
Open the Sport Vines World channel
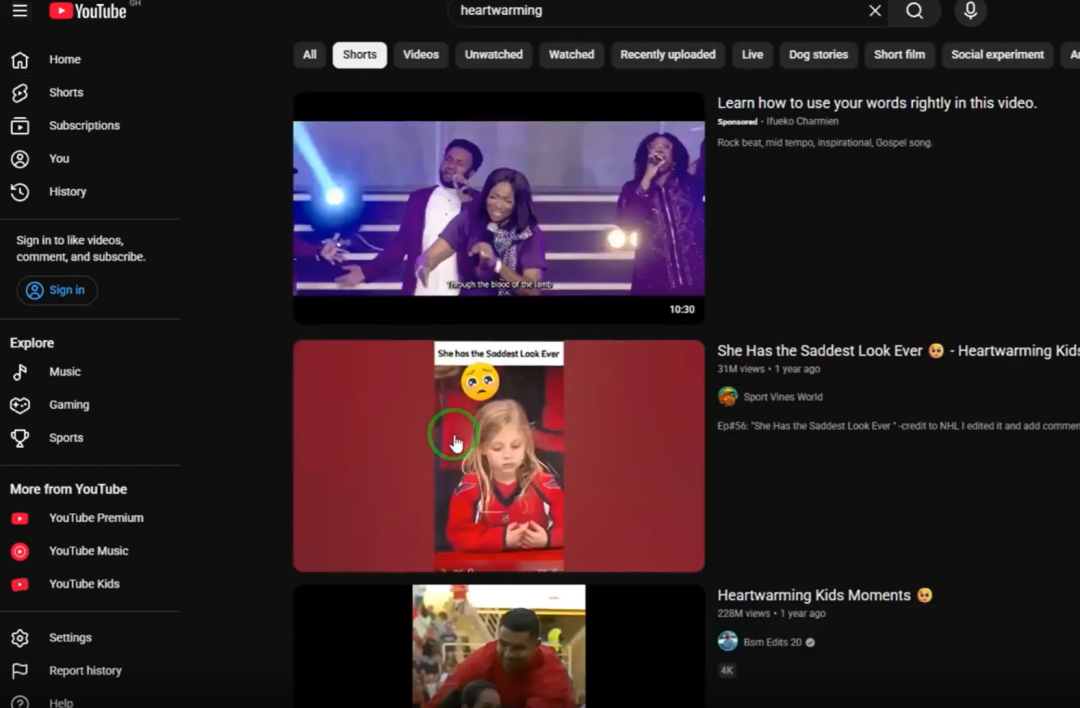(782, 397)
